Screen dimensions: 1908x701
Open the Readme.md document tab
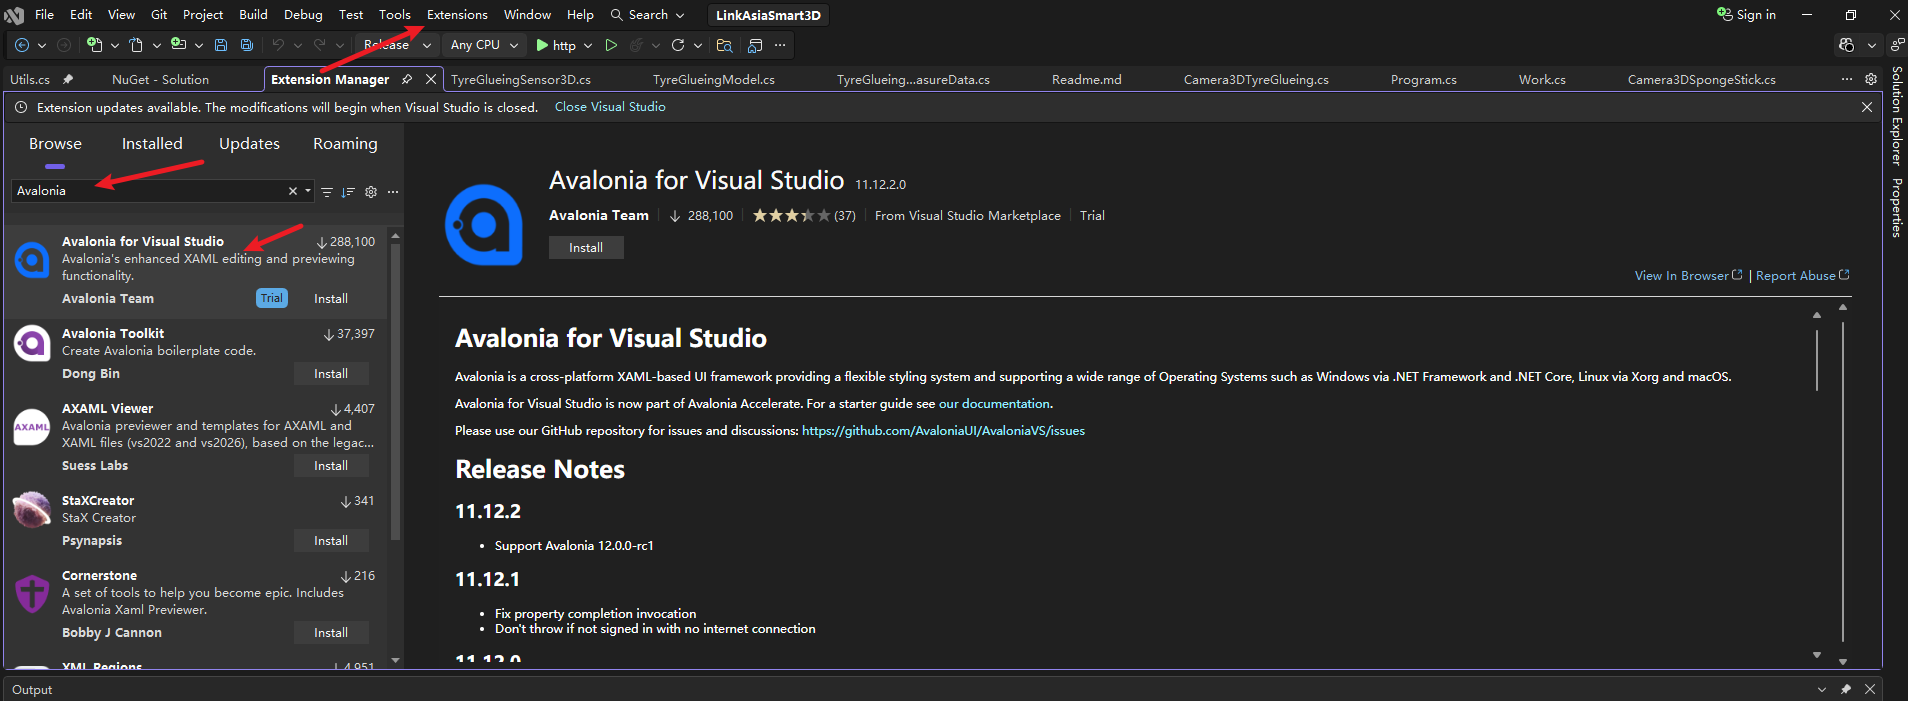tap(1086, 79)
